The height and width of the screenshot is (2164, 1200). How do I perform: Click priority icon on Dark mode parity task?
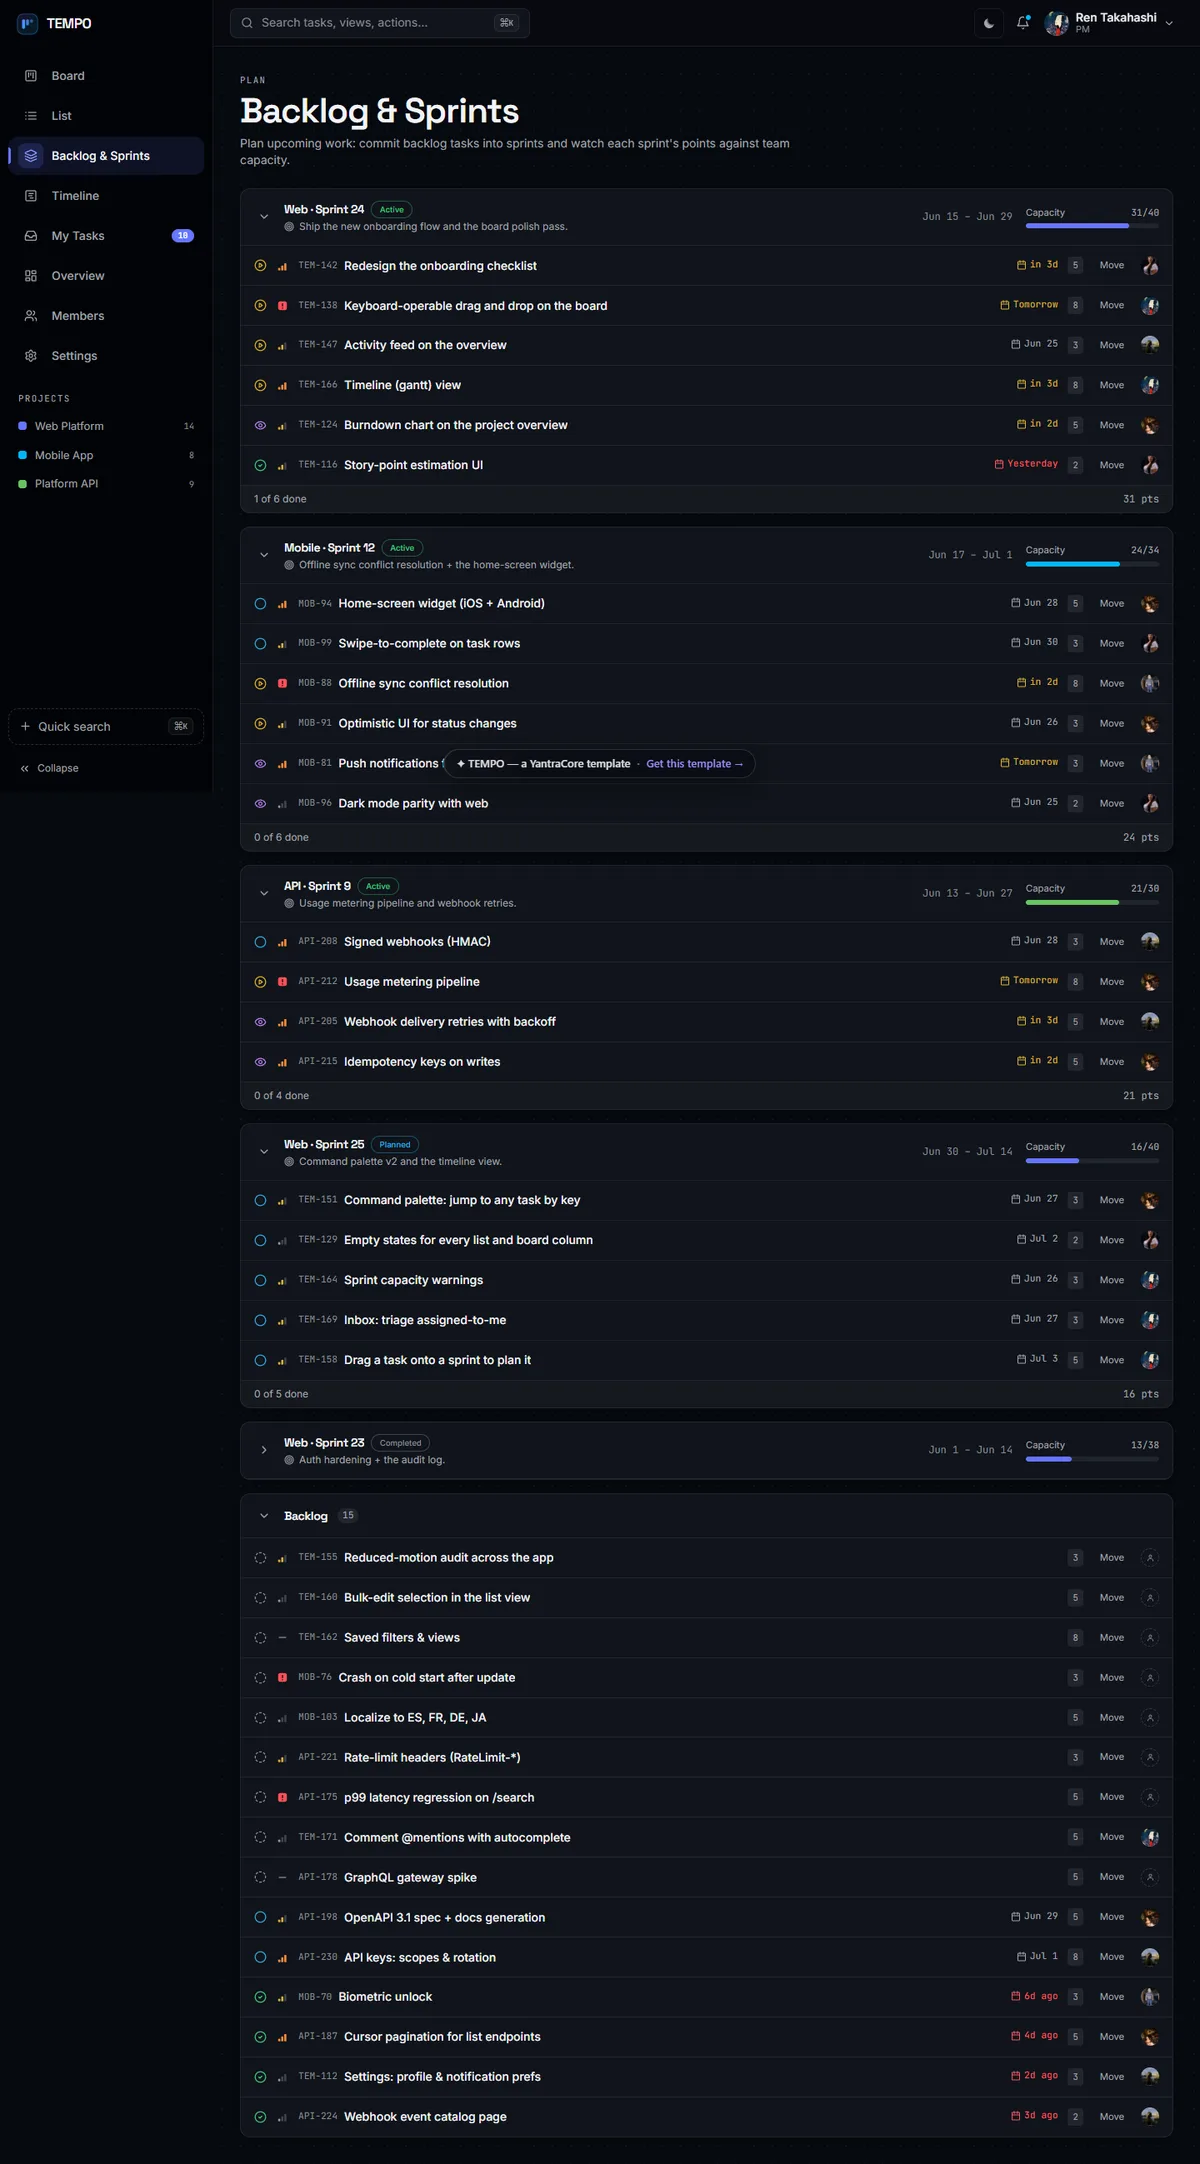pos(282,804)
